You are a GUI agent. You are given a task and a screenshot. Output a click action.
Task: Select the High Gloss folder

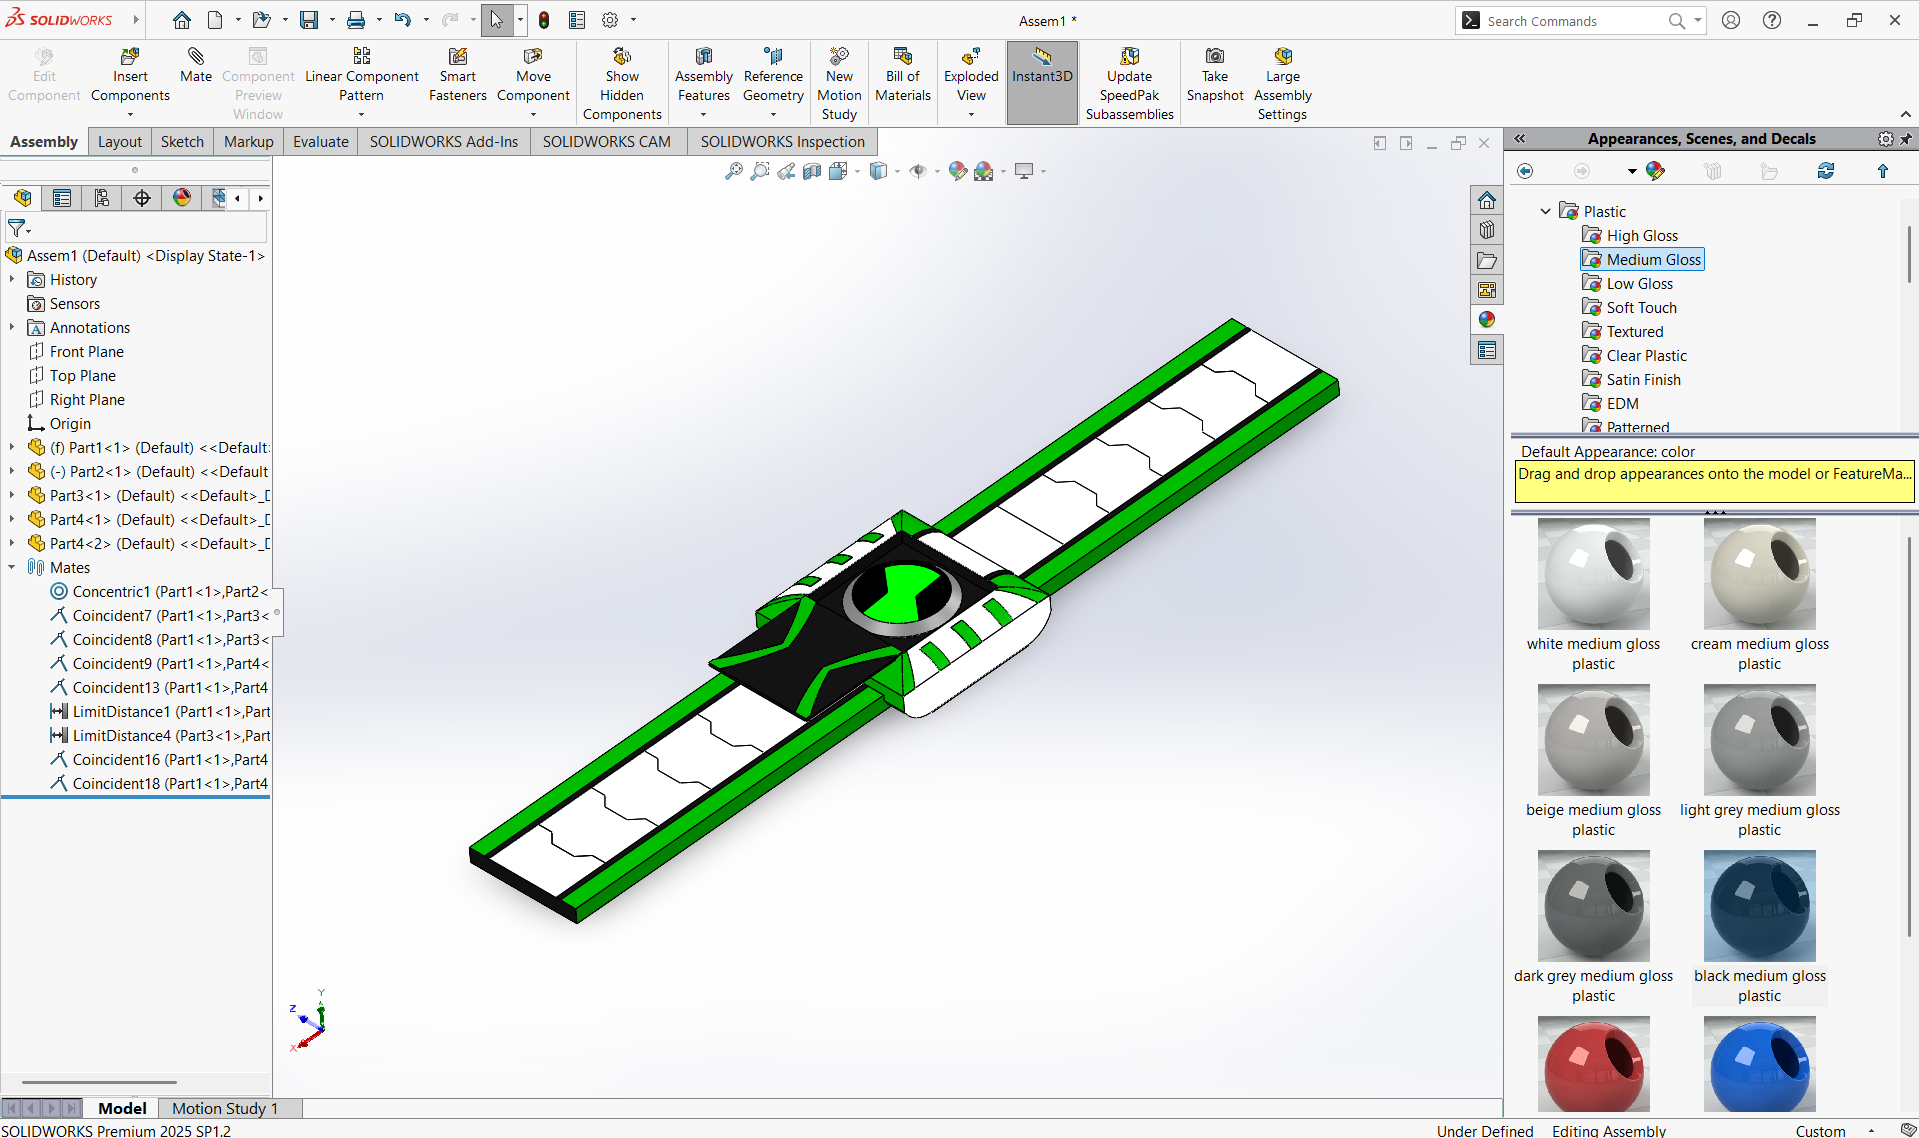click(1641, 235)
